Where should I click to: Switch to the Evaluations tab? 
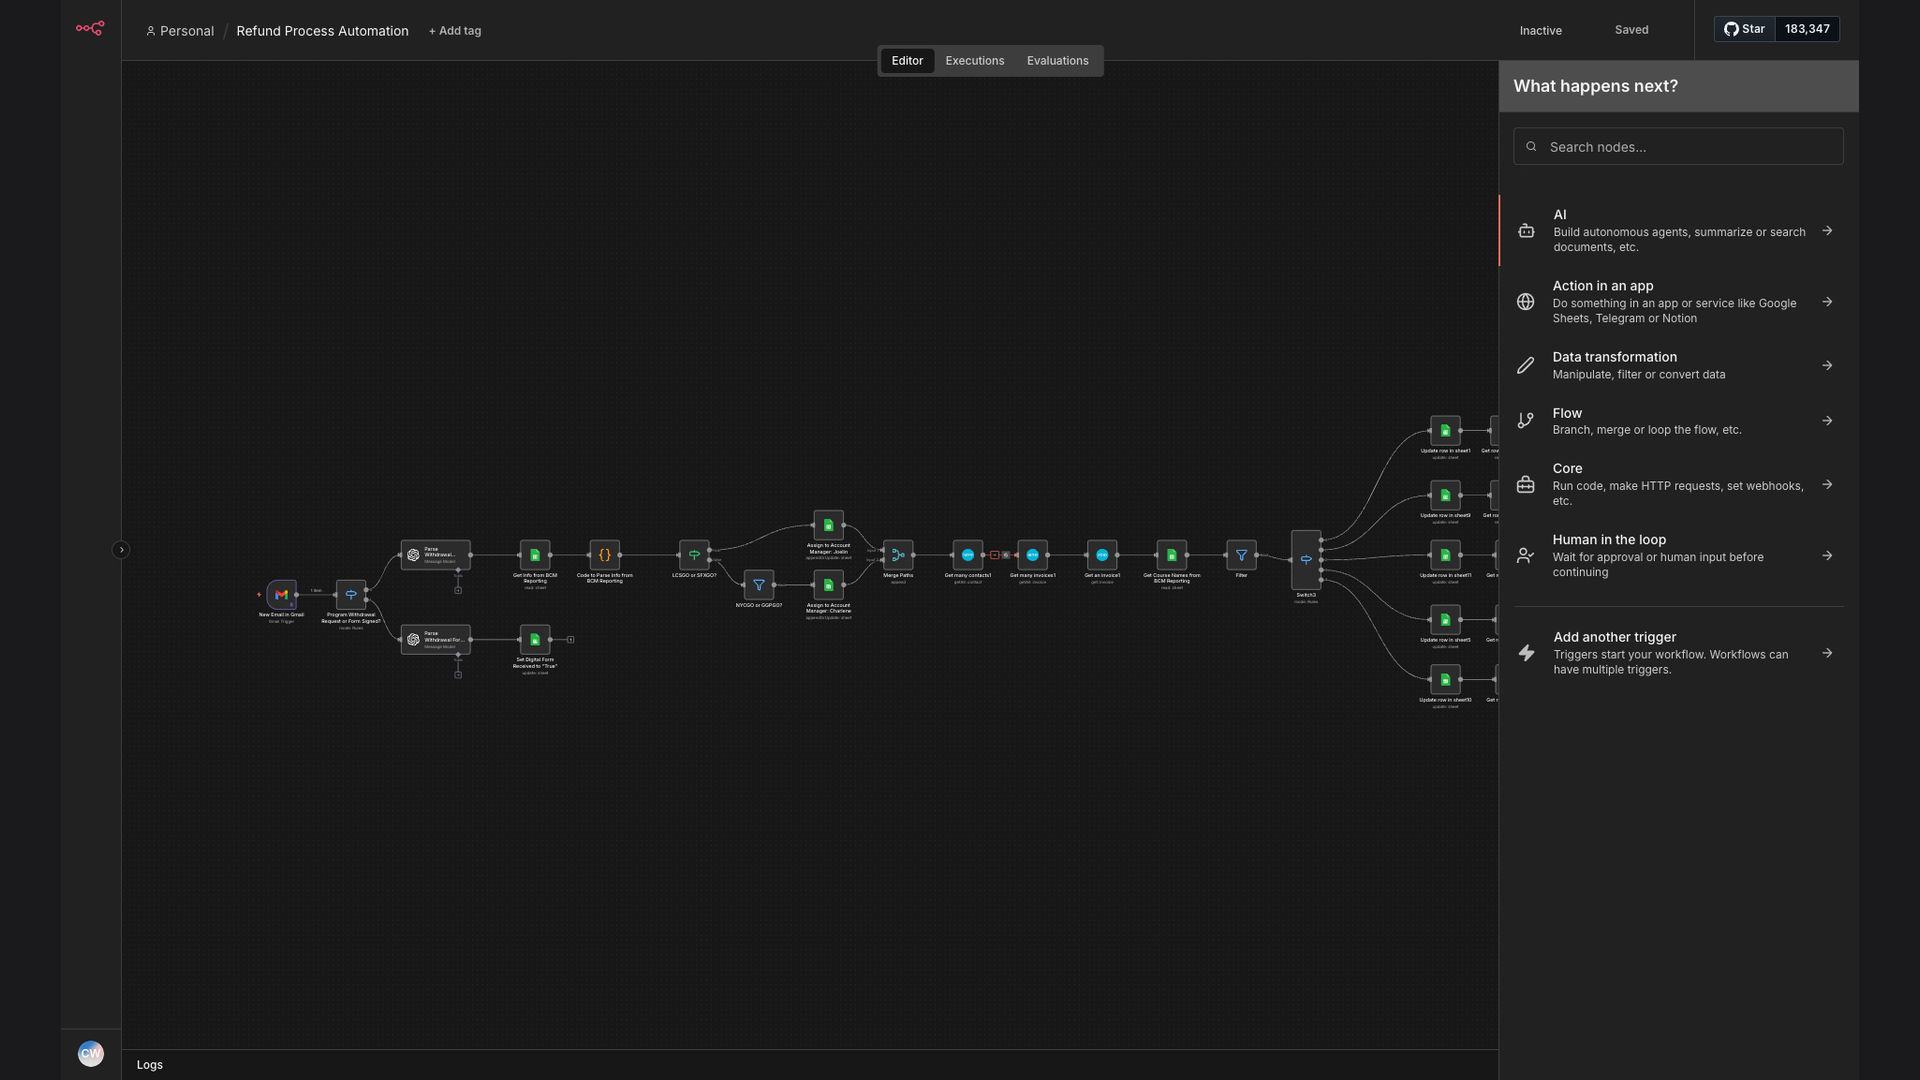point(1057,61)
